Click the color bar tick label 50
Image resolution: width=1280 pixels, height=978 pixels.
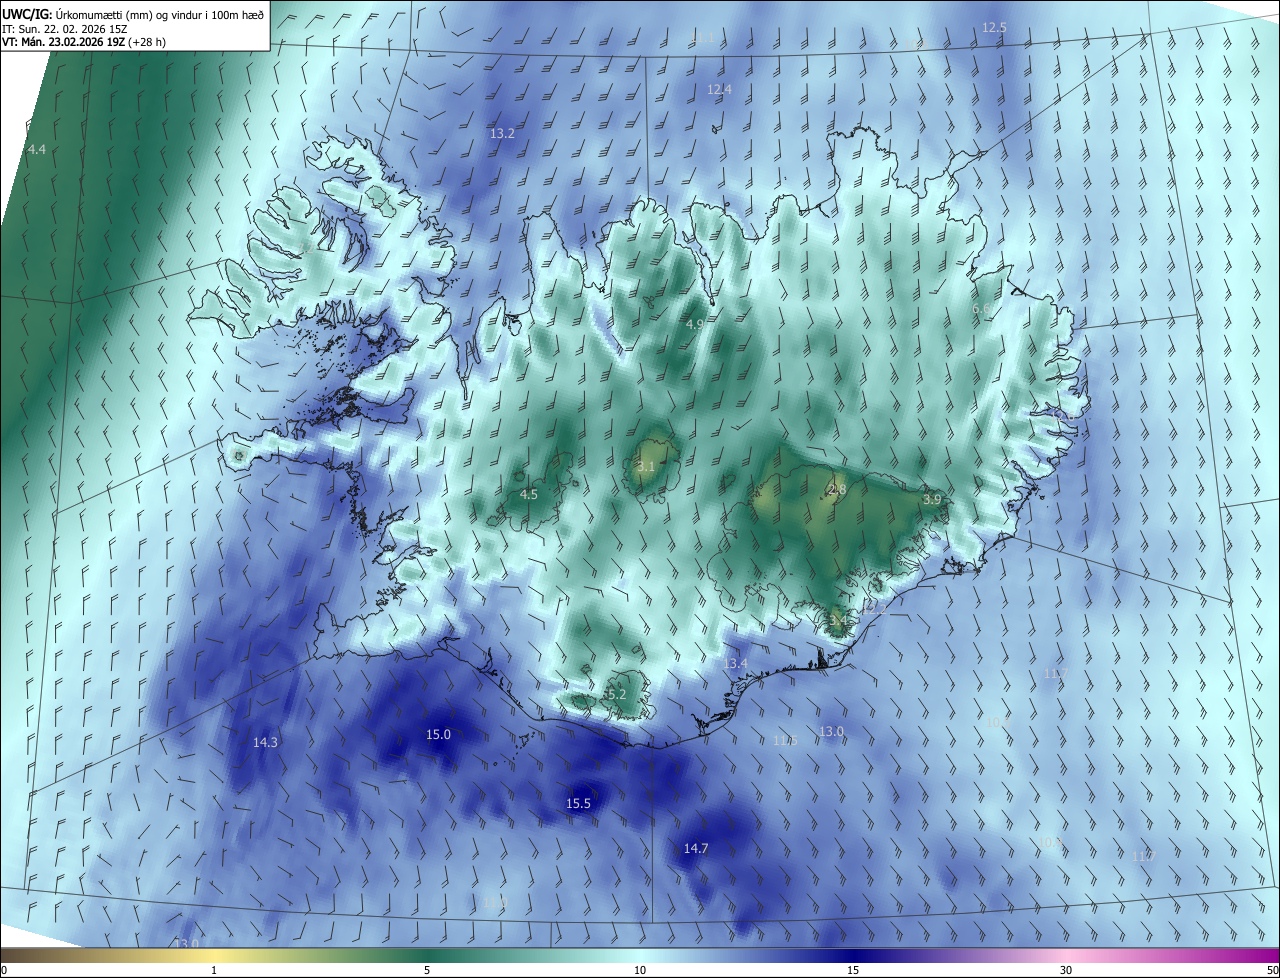coord(1272,970)
